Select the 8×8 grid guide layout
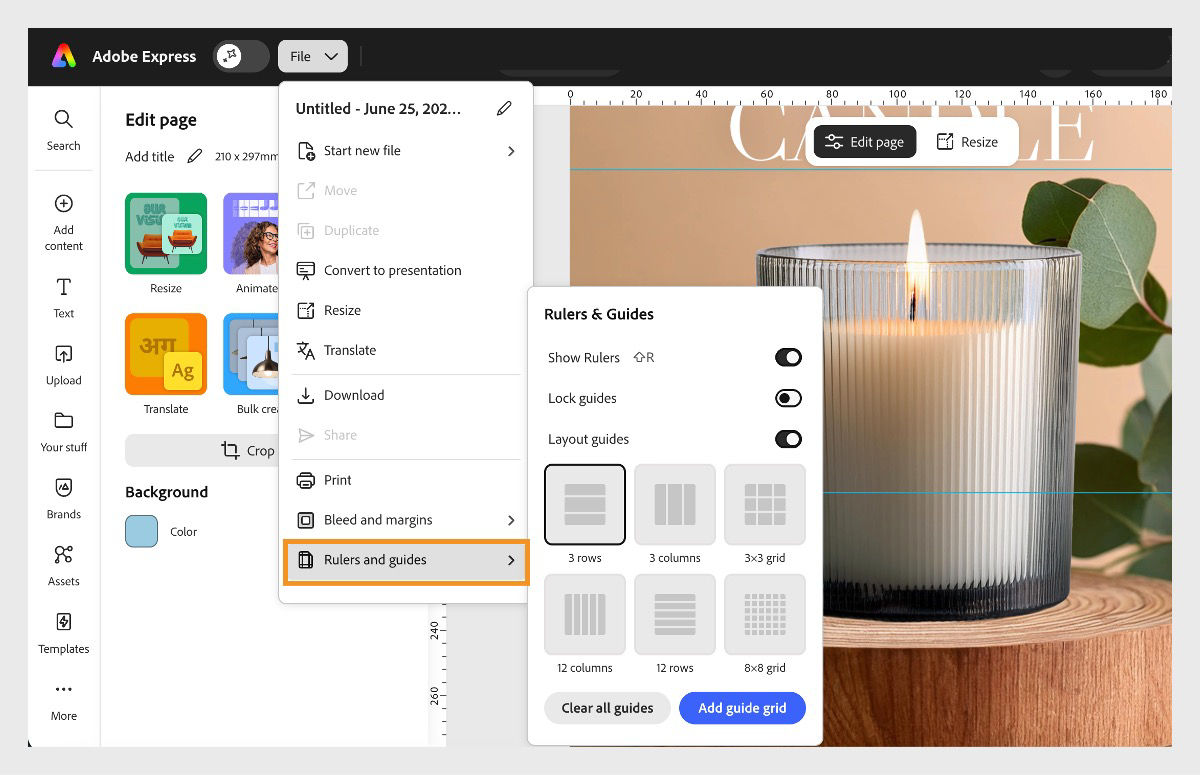1200x775 pixels. pos(765,614)
